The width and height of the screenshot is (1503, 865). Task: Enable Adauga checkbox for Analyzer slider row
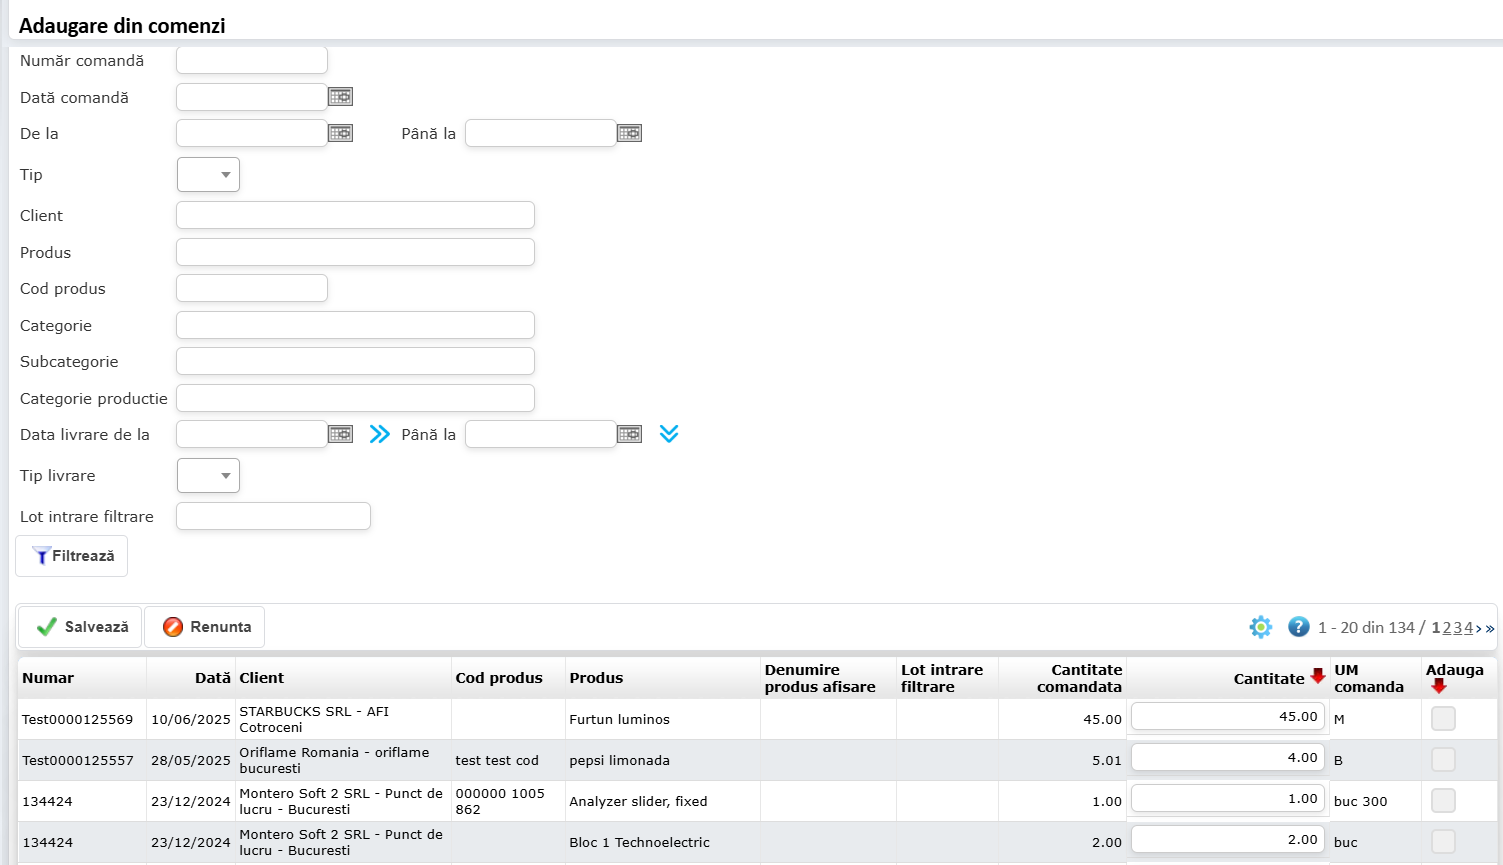(1442, 800)
